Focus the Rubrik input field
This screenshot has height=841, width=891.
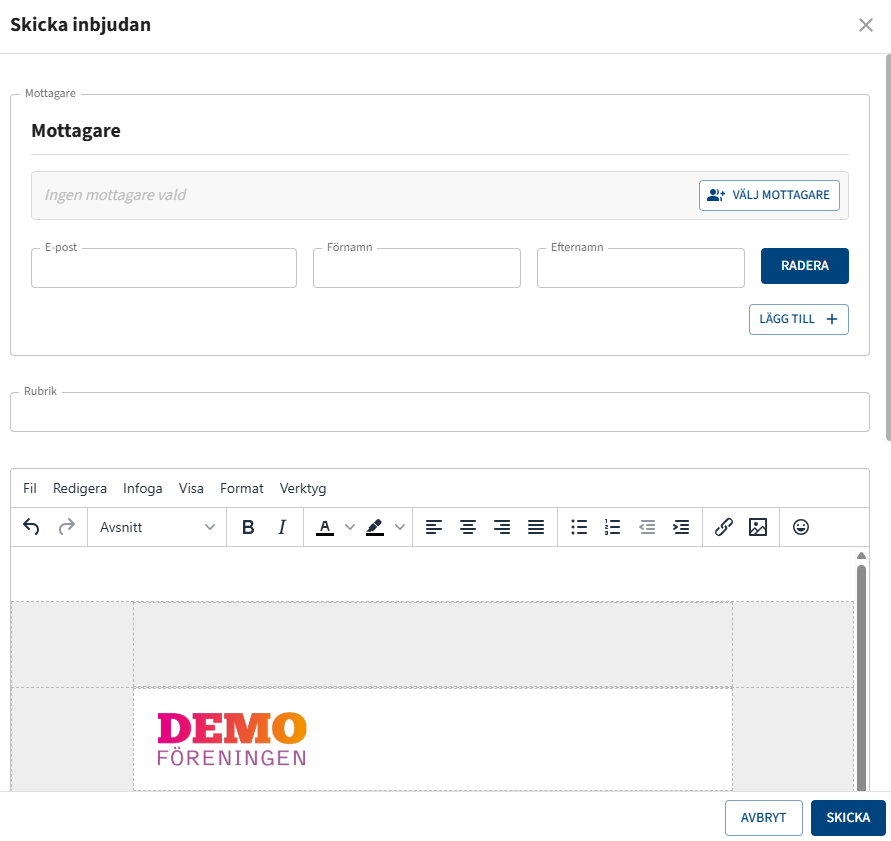tap(440, 412)
